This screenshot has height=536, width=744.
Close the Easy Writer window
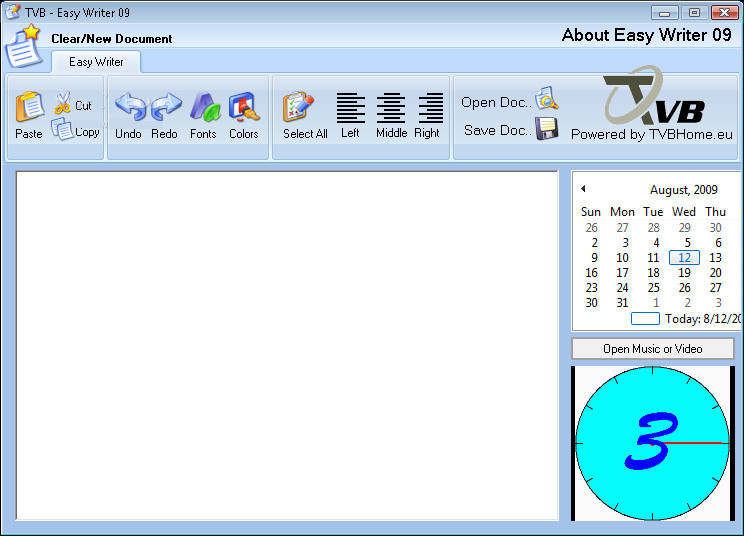pyautogui.click(x=724, y=13)
